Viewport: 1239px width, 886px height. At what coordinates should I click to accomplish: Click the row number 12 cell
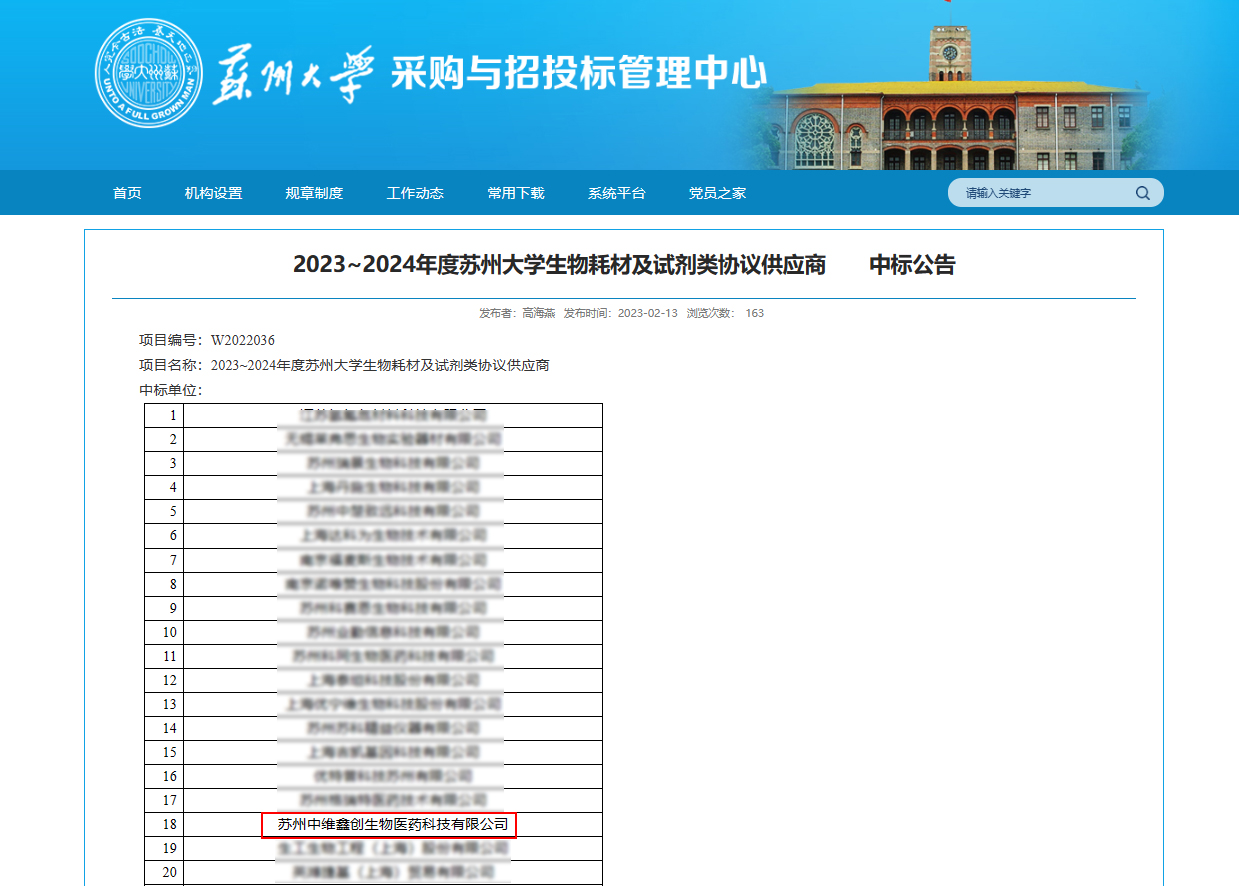[164, 680]
